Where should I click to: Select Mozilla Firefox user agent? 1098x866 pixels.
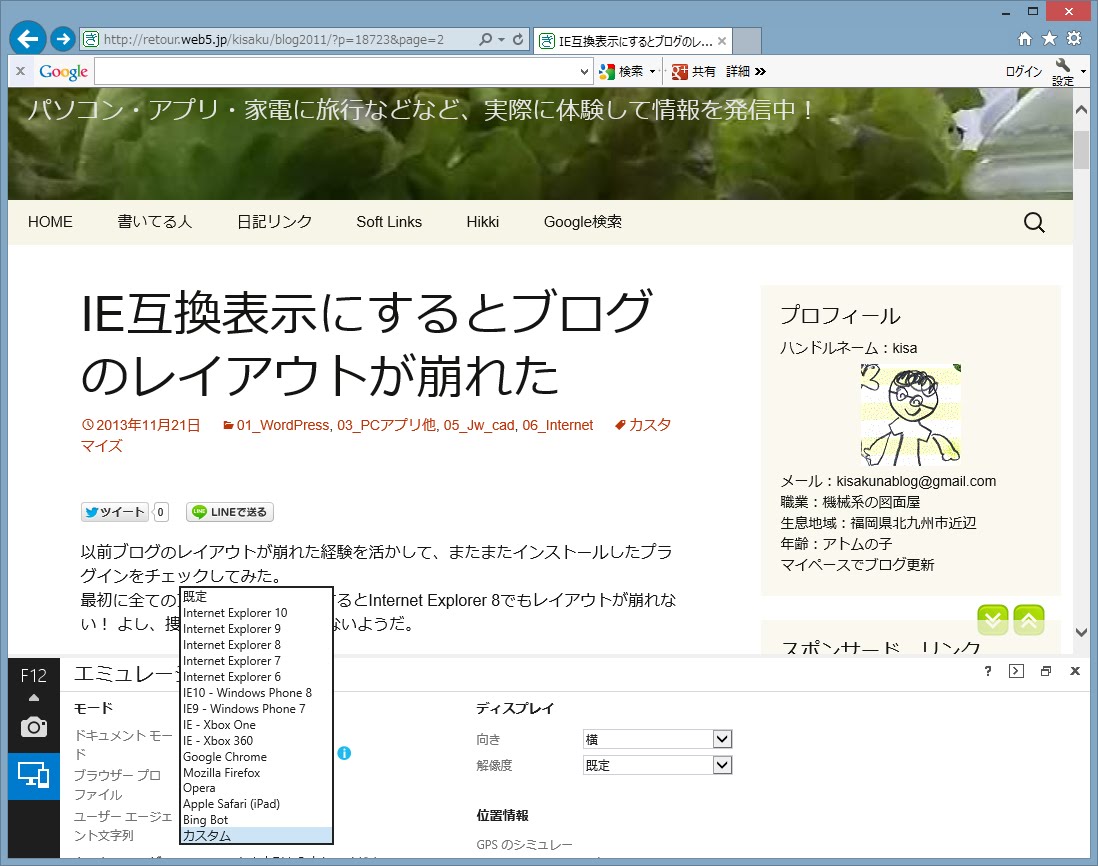pos(256,773)
